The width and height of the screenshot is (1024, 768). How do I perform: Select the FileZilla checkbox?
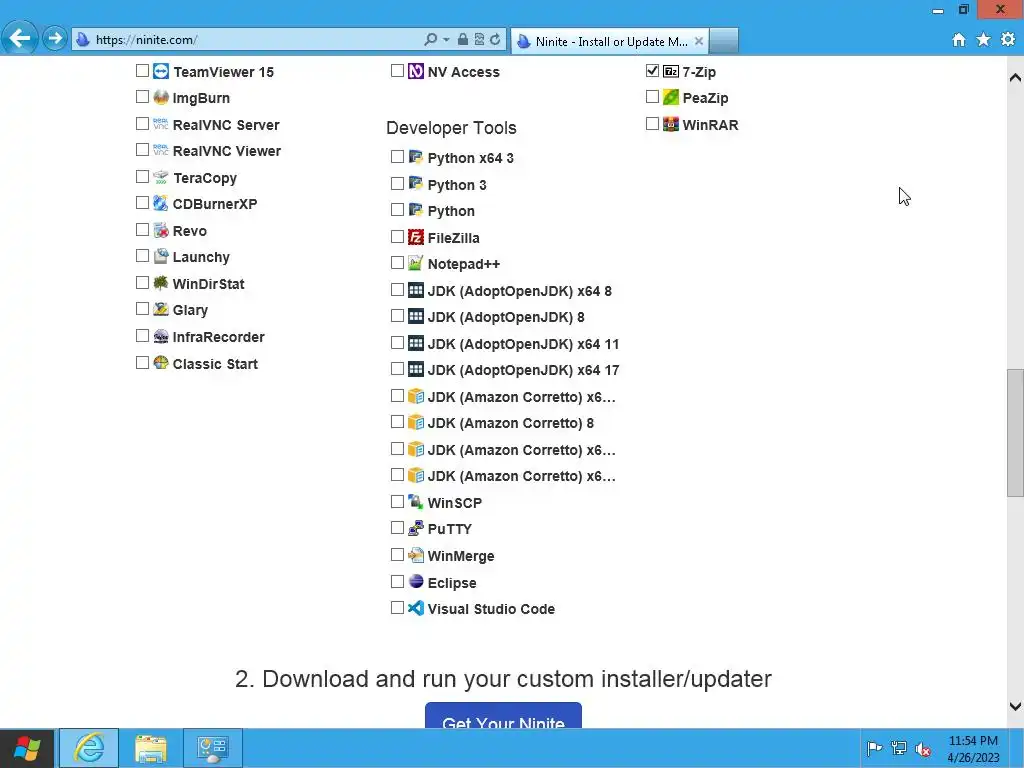click(397, 236)
